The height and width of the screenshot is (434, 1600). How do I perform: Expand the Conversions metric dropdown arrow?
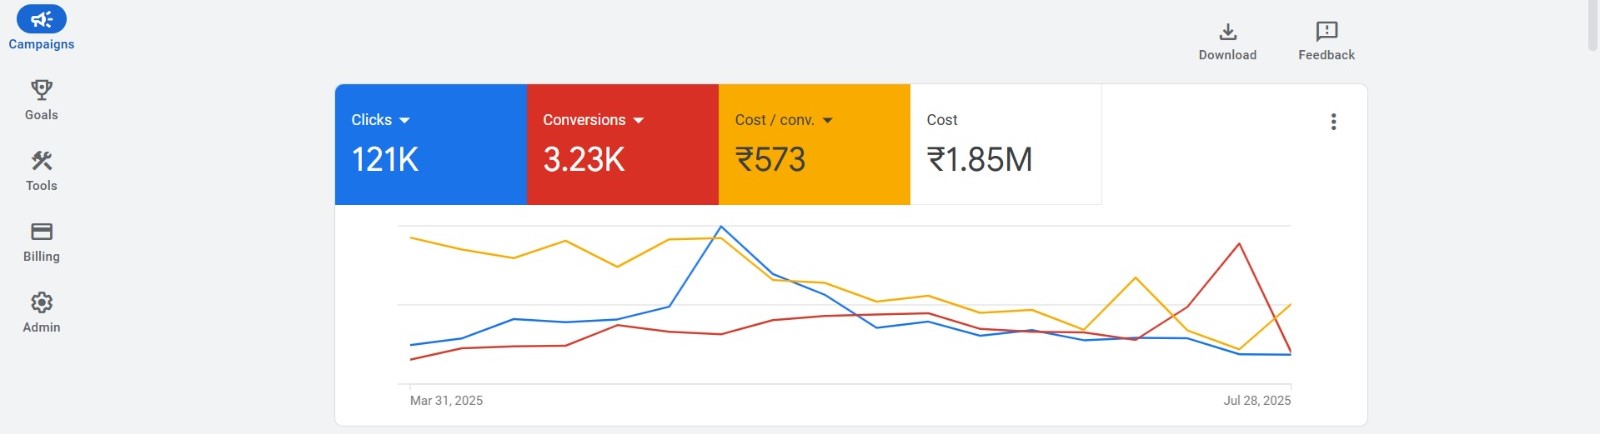point(639,120)
